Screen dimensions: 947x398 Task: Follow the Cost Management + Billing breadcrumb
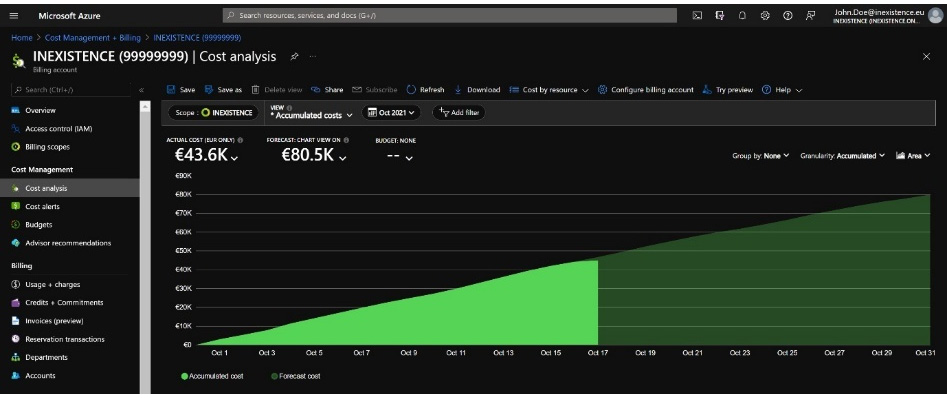92,37
